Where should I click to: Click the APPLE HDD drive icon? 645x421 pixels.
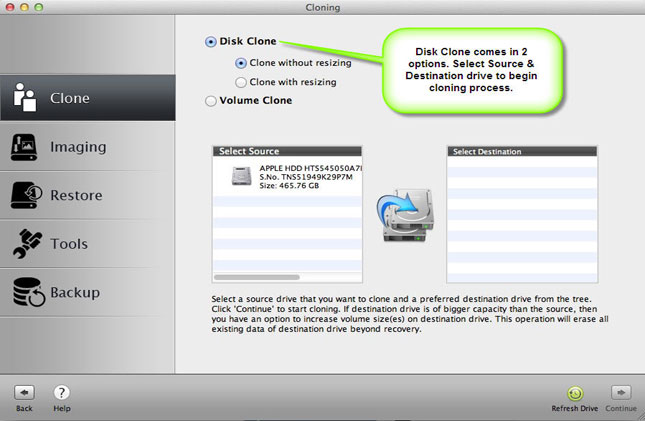(x=241, y=176)
